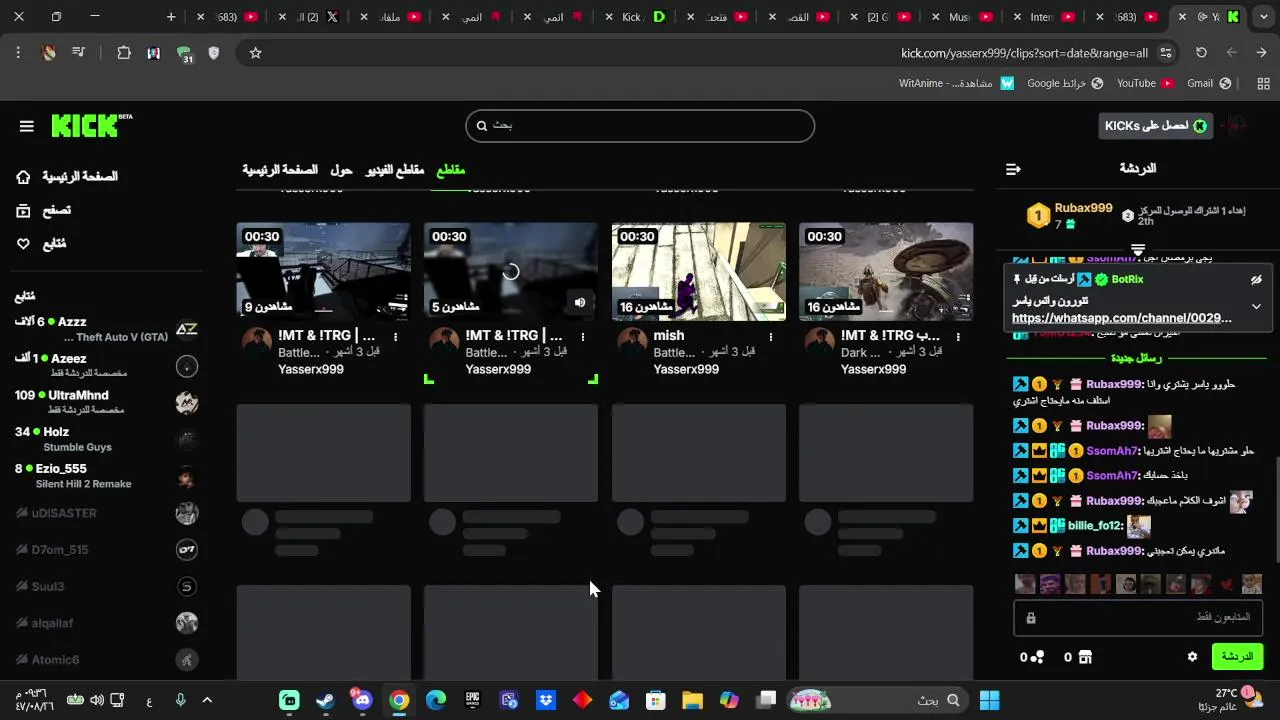Open Windows Start menu

[x=989, y=700]
